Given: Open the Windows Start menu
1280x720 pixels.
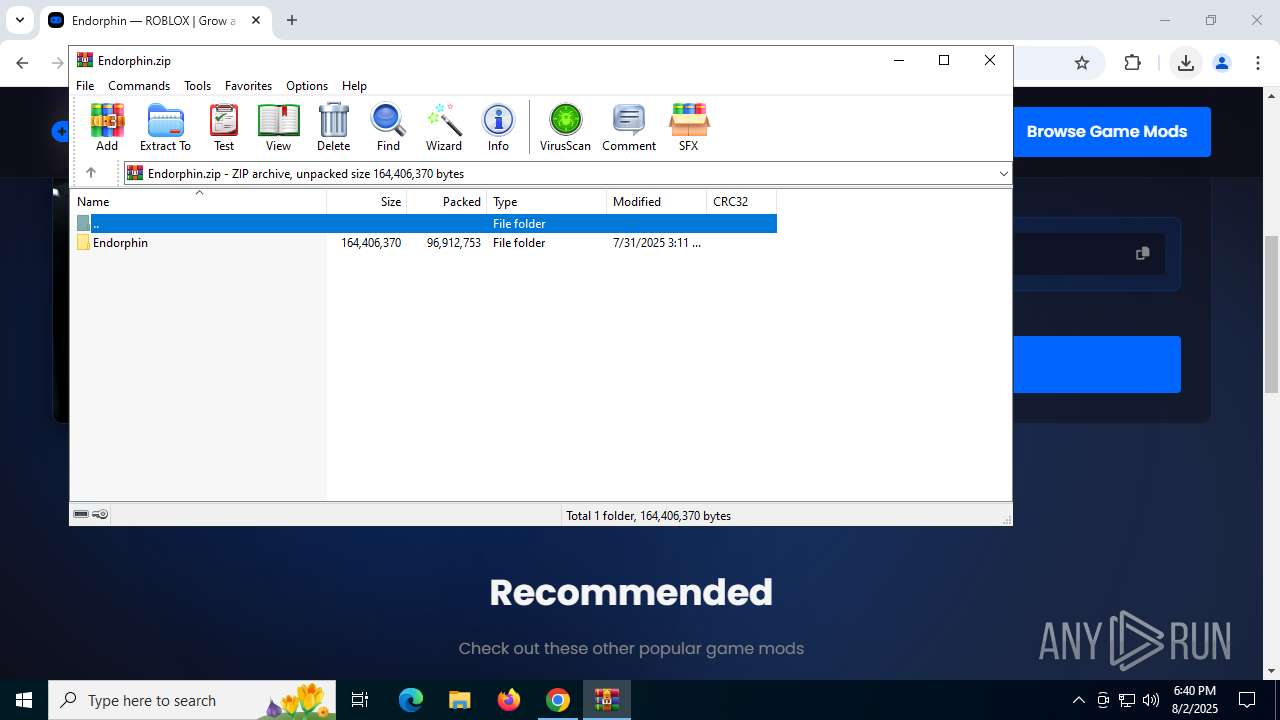Looking at the screenshot, I should pyautogui.click(x=24, y=700).
